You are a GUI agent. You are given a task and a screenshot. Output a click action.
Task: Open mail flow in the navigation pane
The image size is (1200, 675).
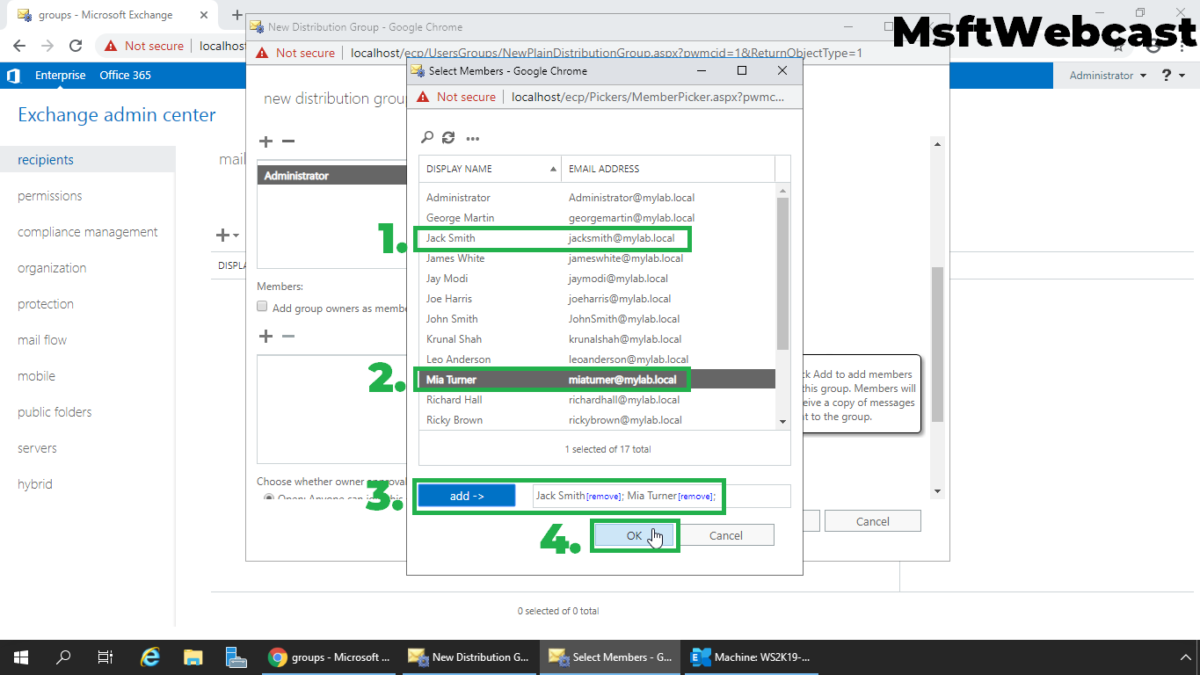coord(41,339)
